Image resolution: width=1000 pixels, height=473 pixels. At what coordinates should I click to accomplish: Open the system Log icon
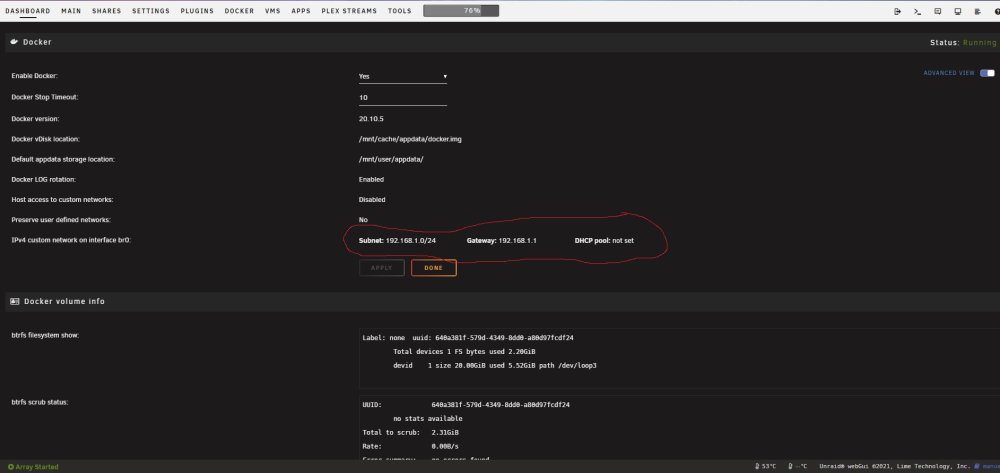[x=977, y=11]
